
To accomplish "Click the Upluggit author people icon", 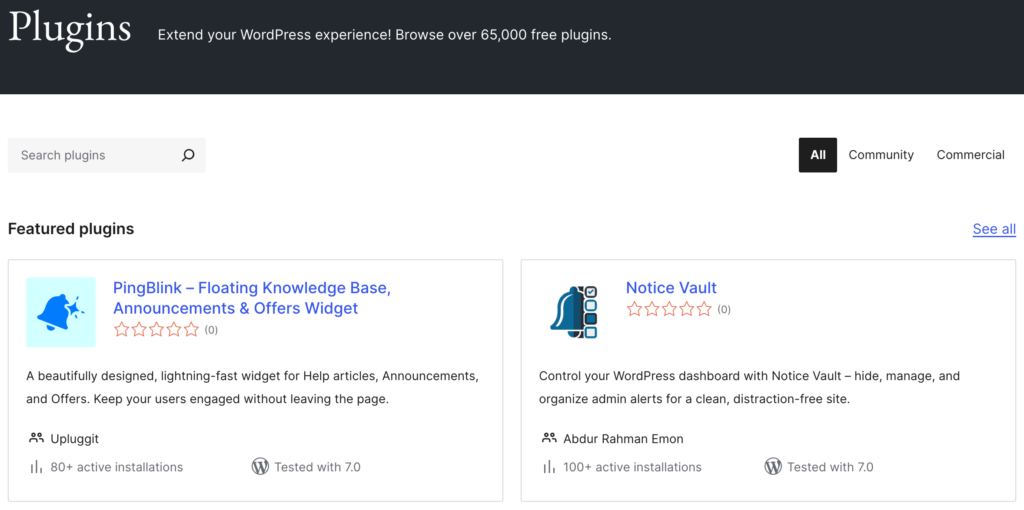I will click(37, 438).
